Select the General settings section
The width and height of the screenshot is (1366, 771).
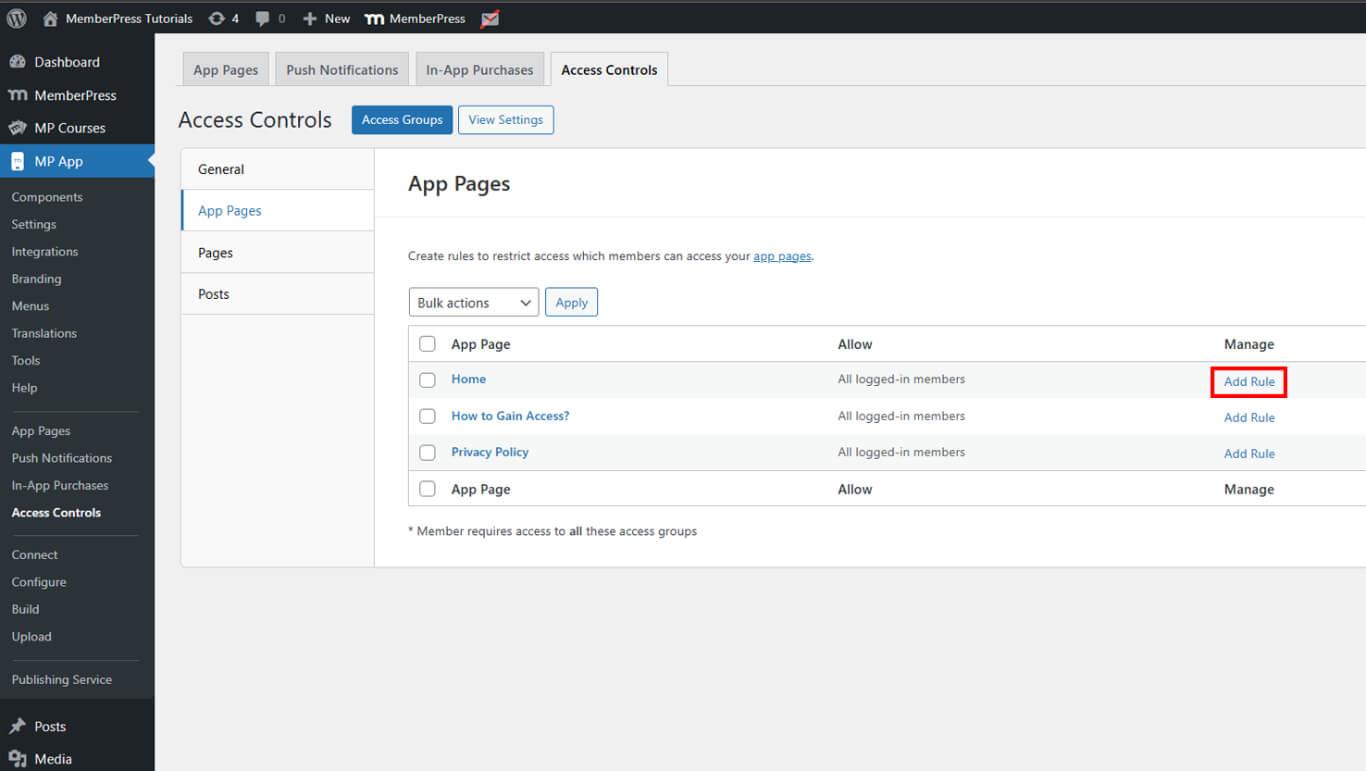coord(221,170)
